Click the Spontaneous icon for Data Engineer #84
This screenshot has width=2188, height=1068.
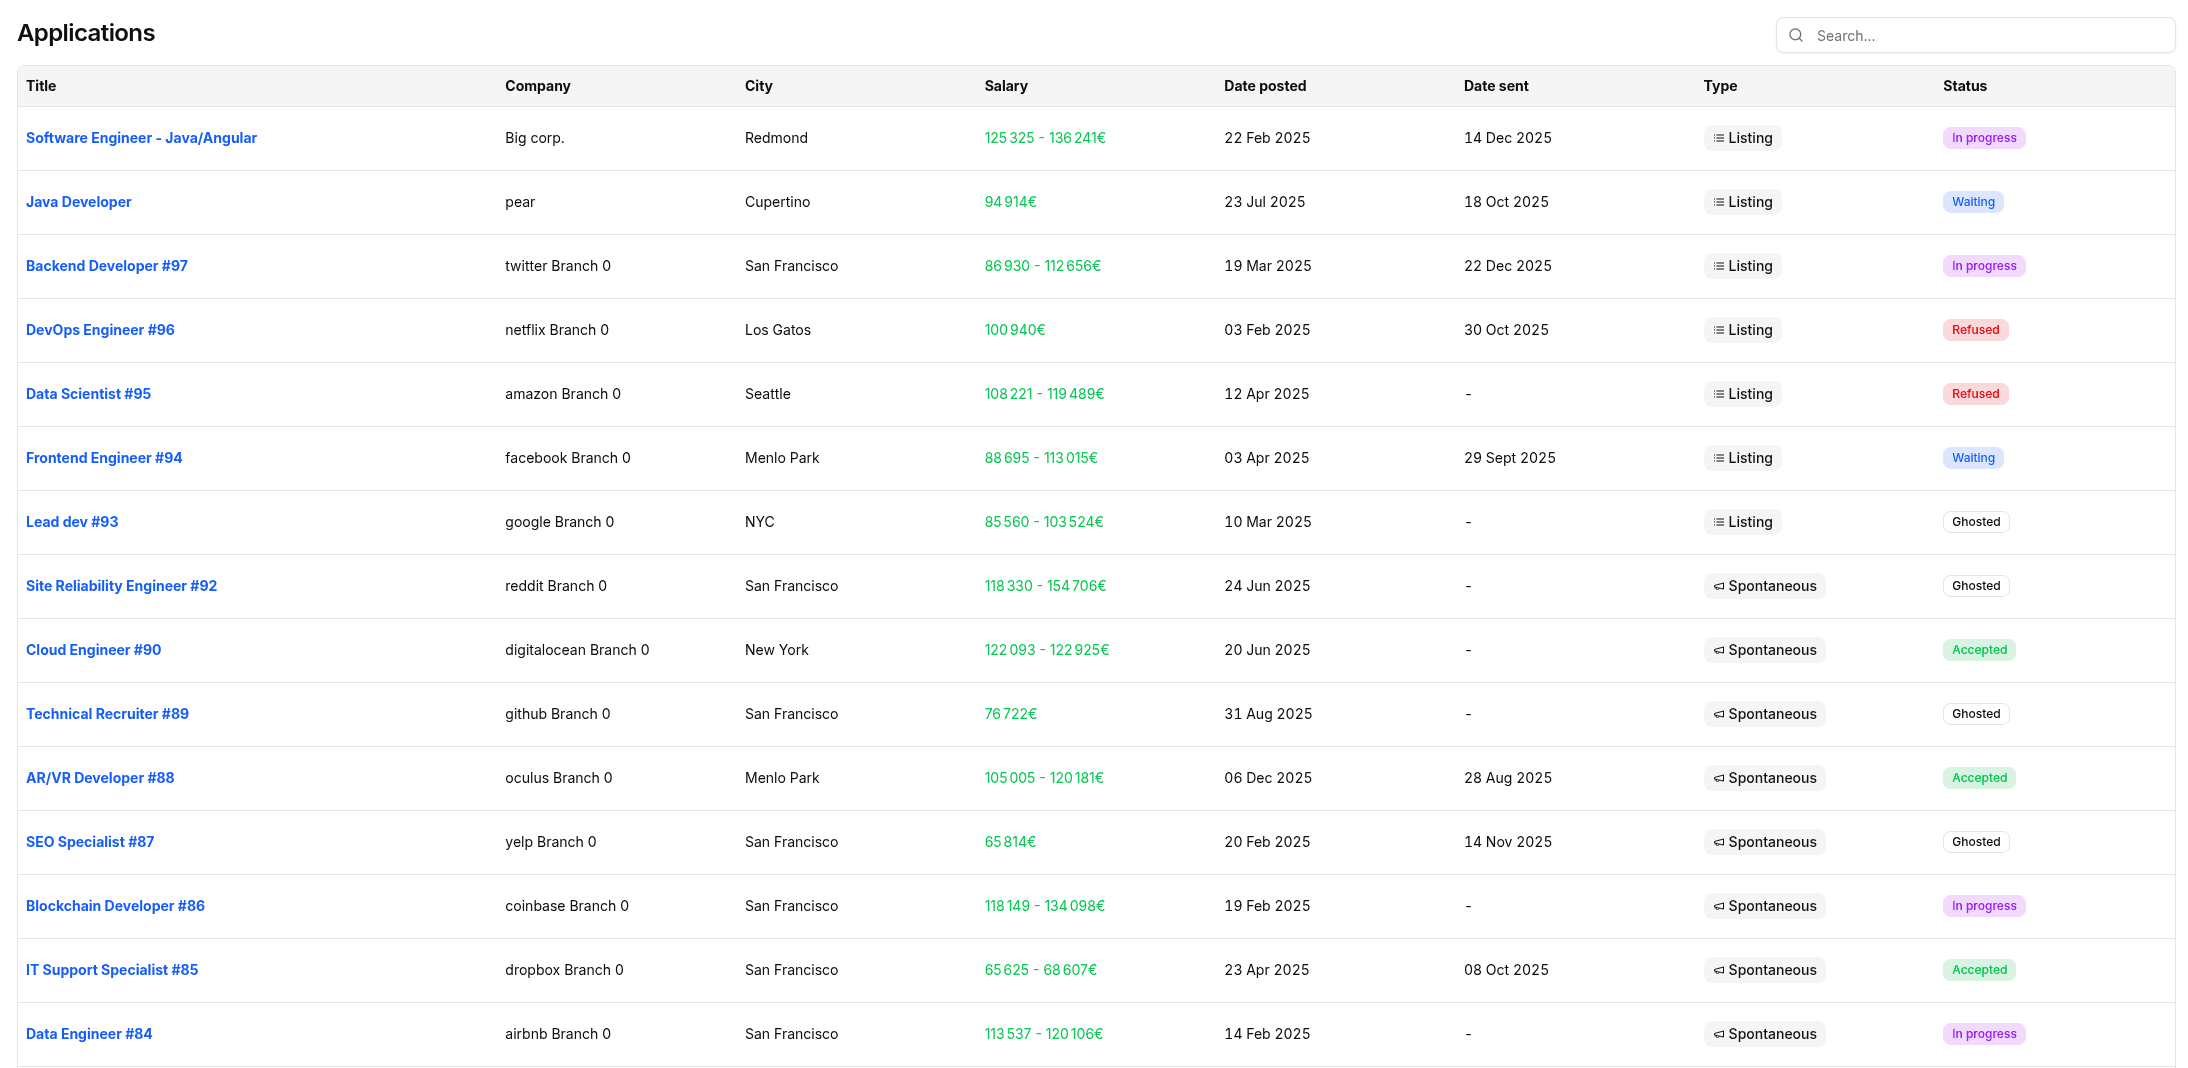click(x=1718, y=1034)
